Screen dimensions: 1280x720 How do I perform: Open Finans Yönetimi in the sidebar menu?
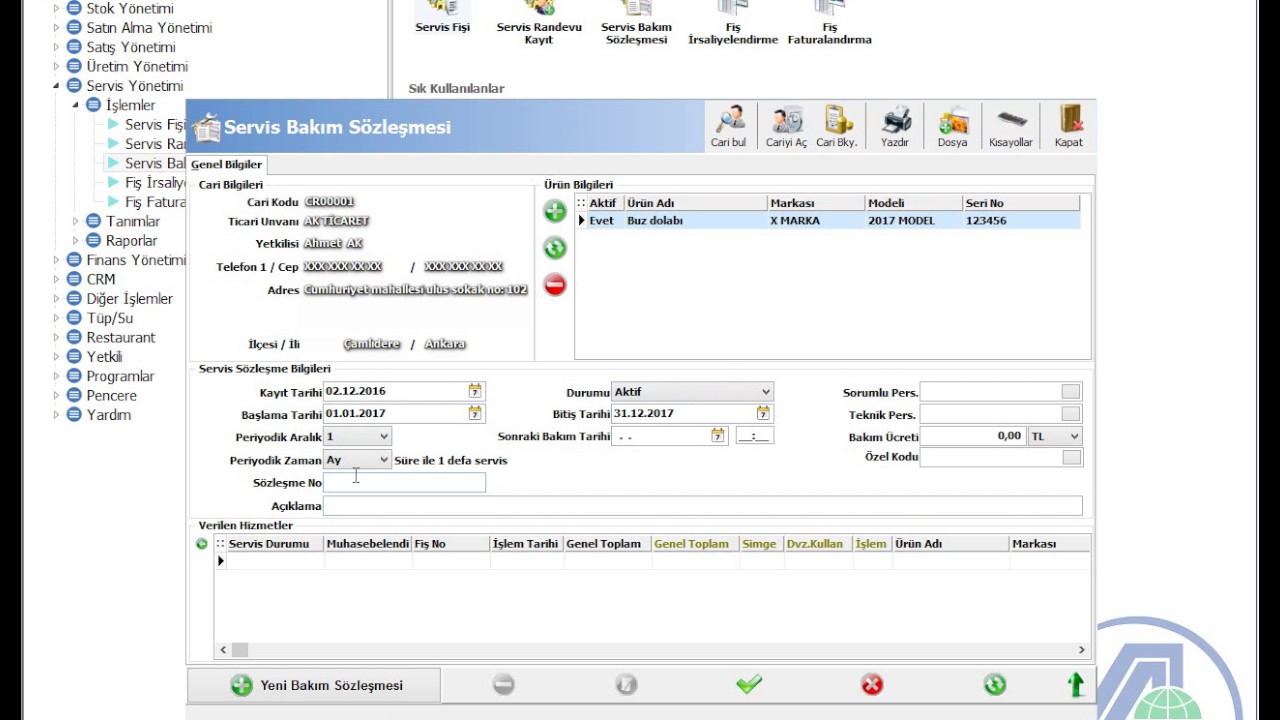tap(135, 260)
